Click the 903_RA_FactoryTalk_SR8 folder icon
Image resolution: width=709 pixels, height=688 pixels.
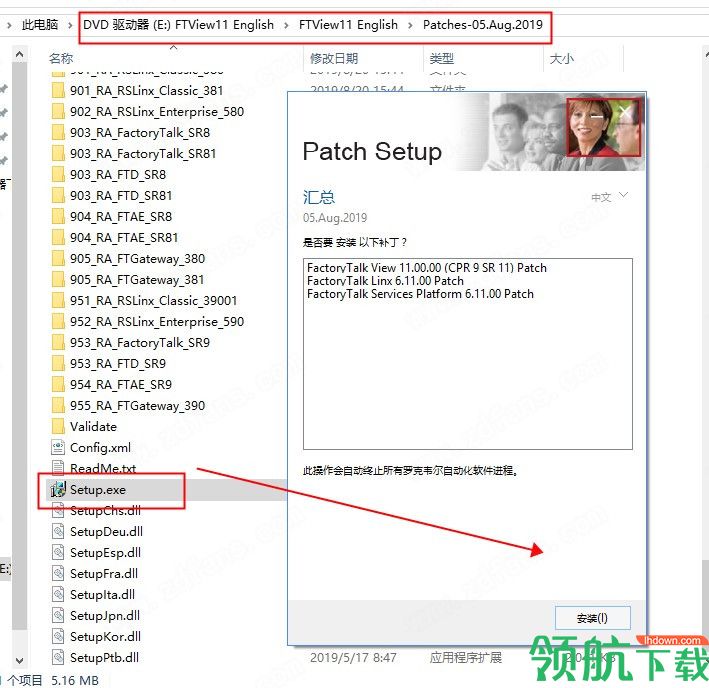click(x=58, y=132)
